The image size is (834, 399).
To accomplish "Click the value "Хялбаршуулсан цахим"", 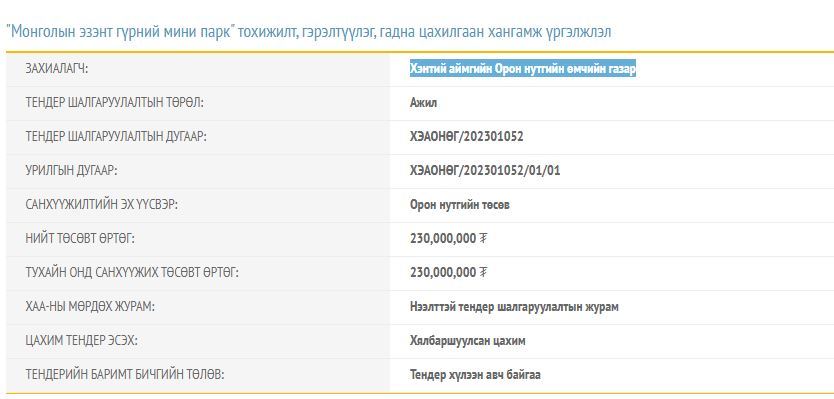I will pyautogui.click(x=468, y=341).
